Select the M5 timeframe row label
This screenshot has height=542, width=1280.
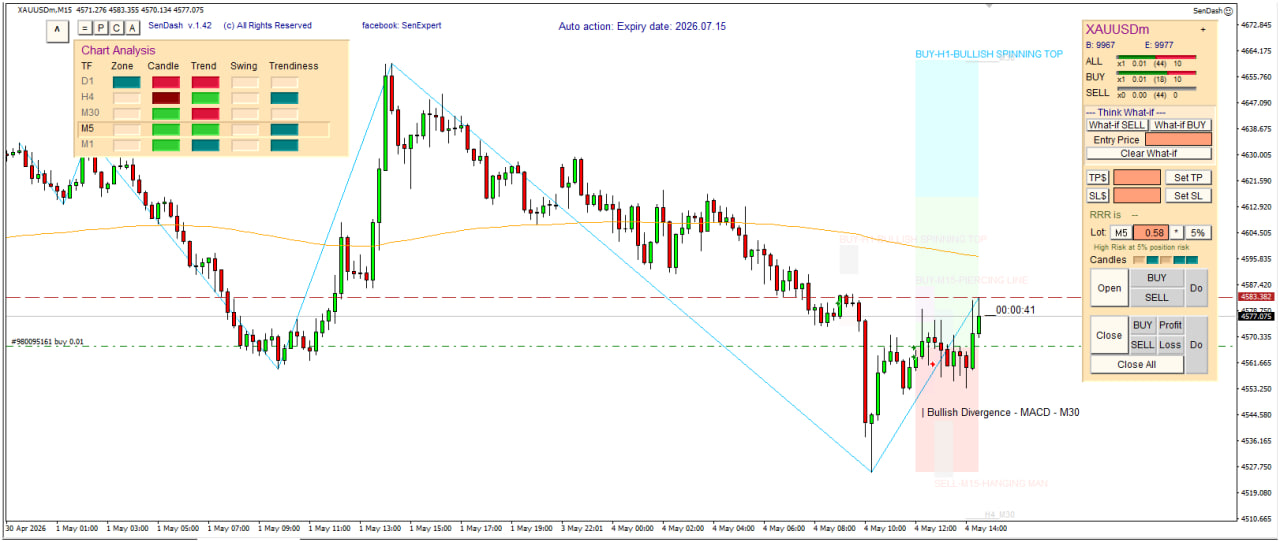coord(88,130)
